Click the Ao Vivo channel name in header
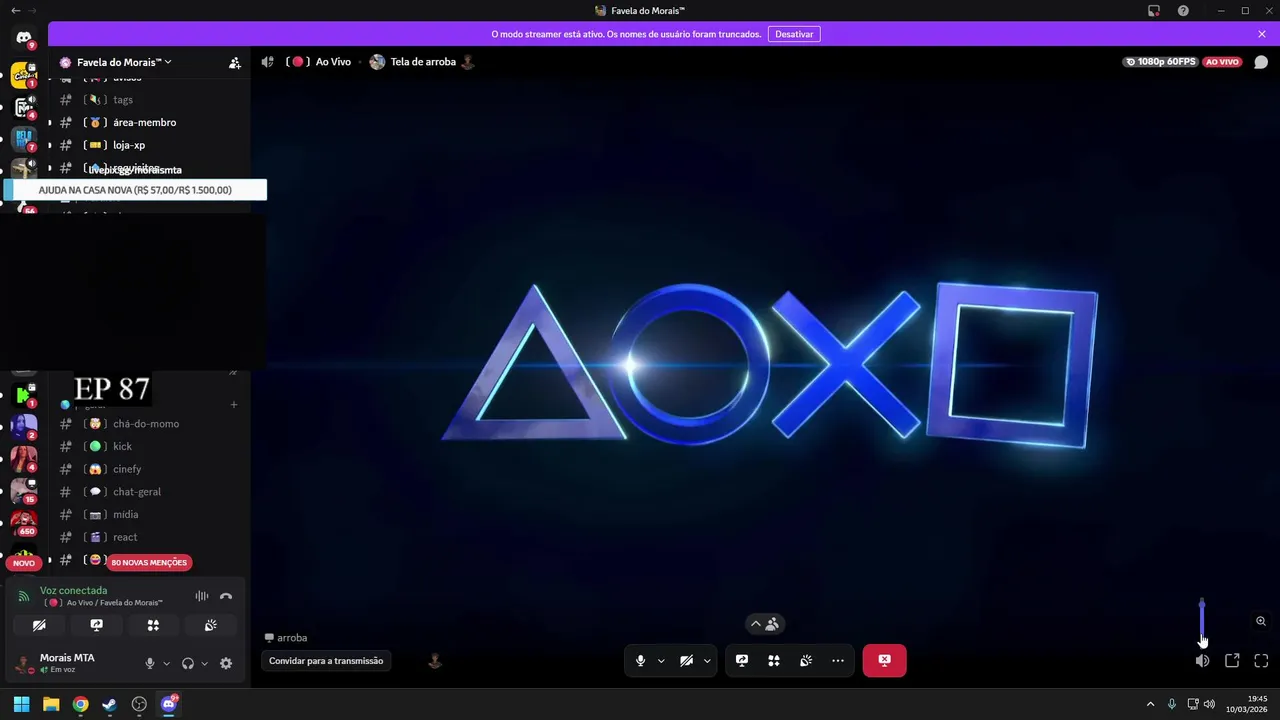This screenshot has height=720, width=1280. pos(333,62)
